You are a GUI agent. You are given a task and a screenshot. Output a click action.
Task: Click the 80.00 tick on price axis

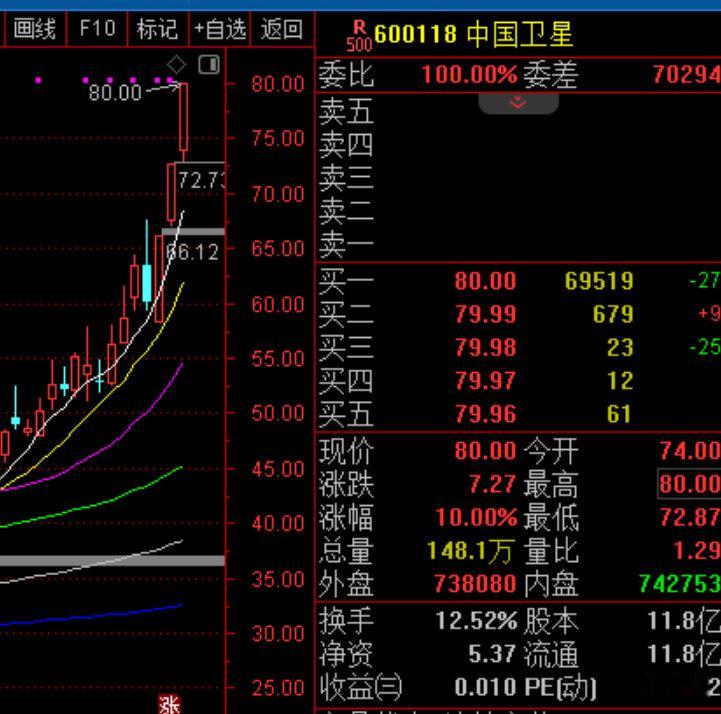[x=278, y=84]
